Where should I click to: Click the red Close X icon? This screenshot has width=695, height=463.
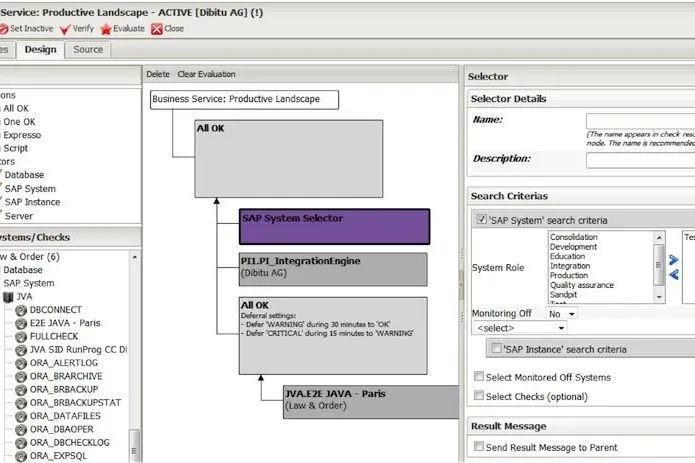[157, 29]
